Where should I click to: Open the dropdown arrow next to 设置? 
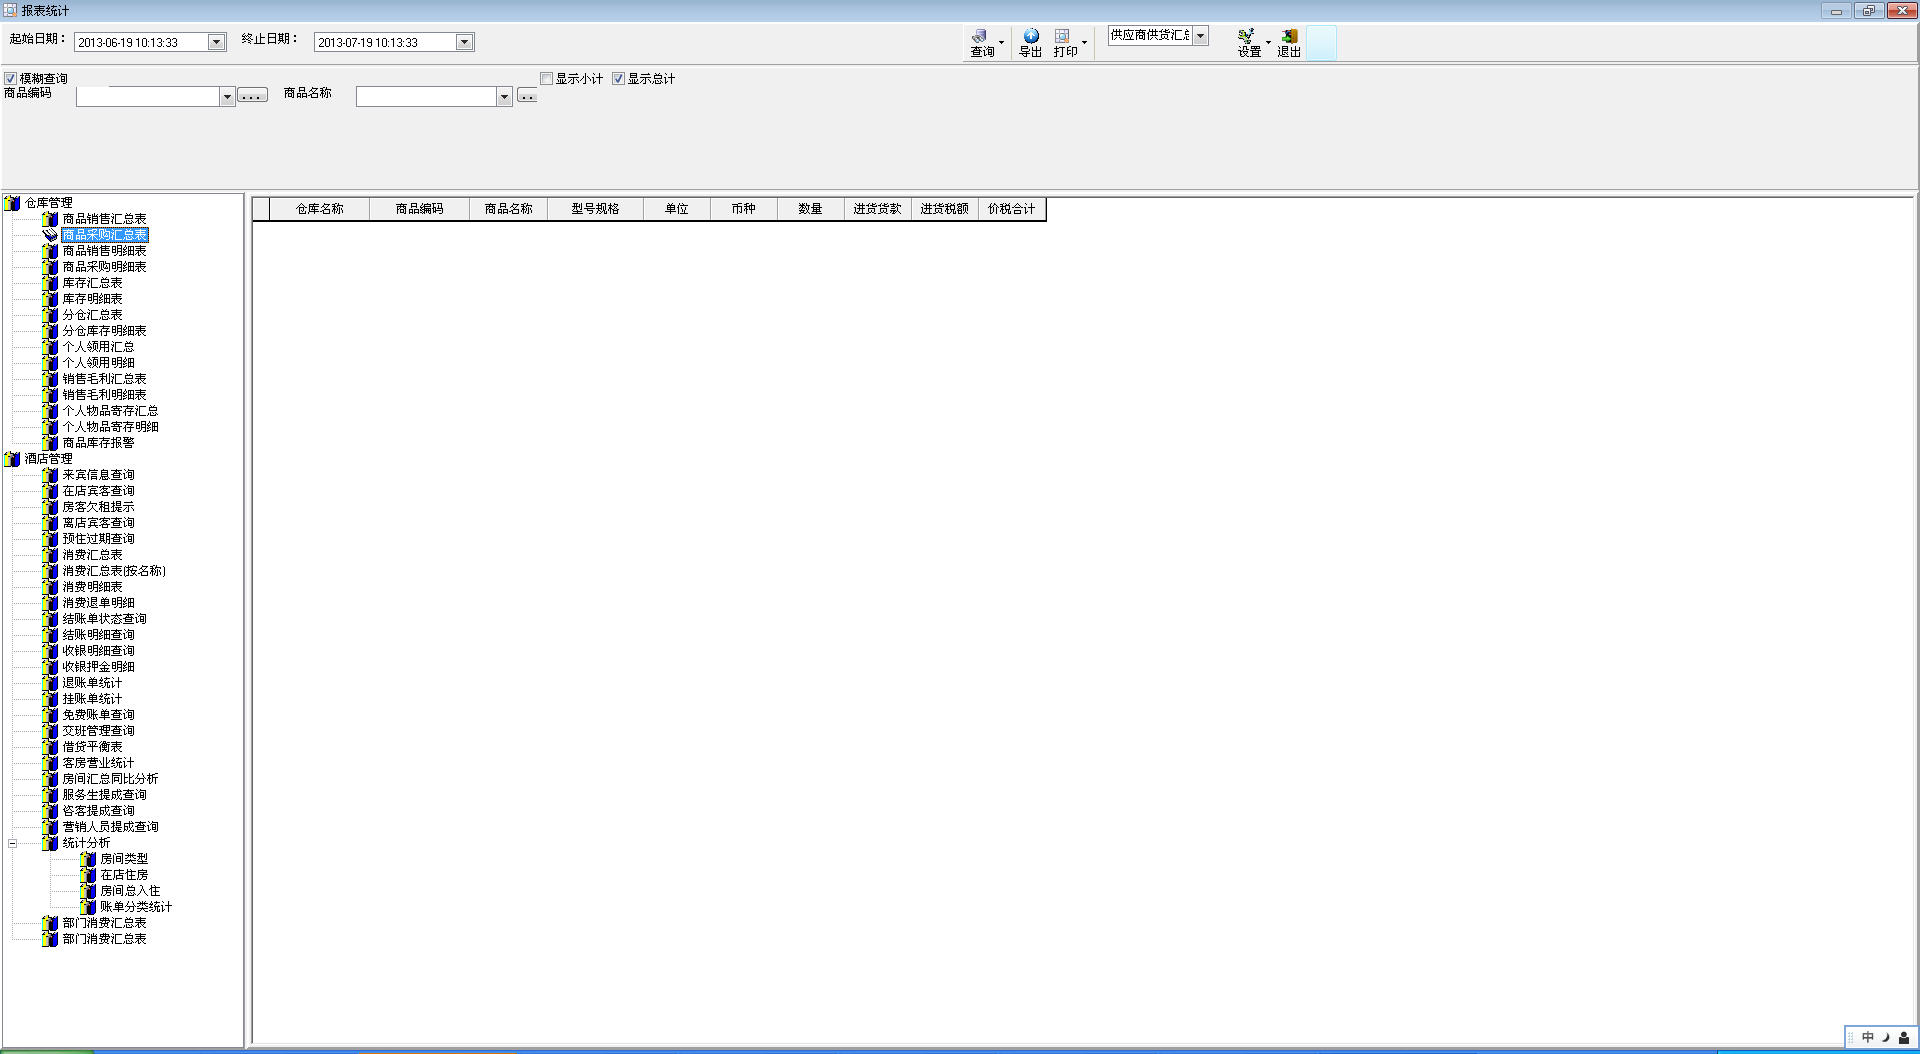pos(1268,42)
